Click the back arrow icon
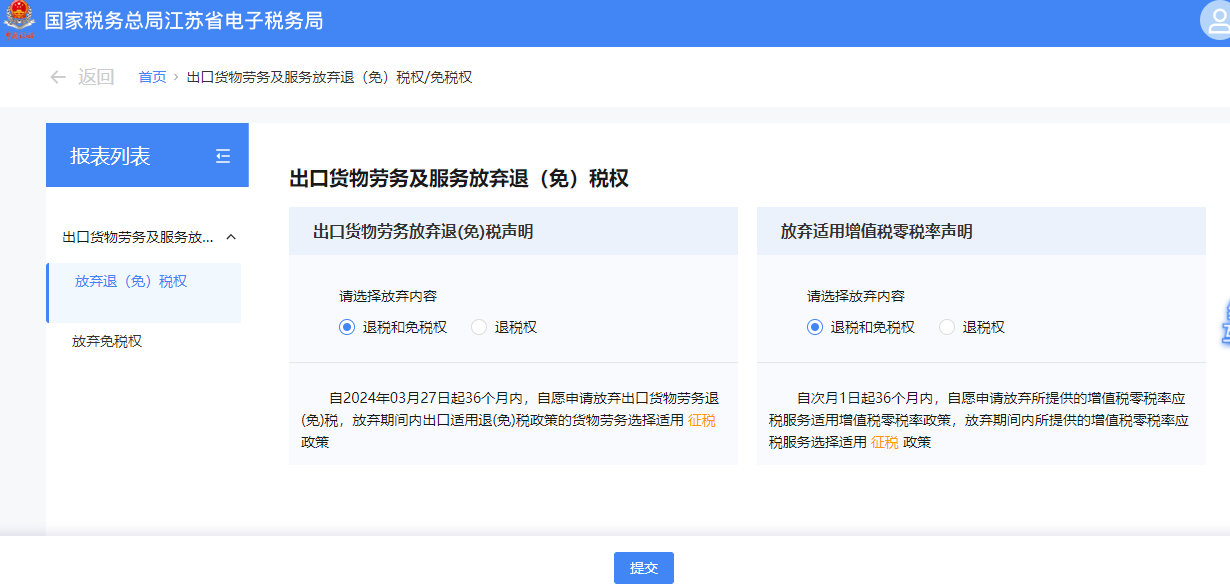Image resolution: width=1230 pixels, height=586 pixels. click(57, 77)
